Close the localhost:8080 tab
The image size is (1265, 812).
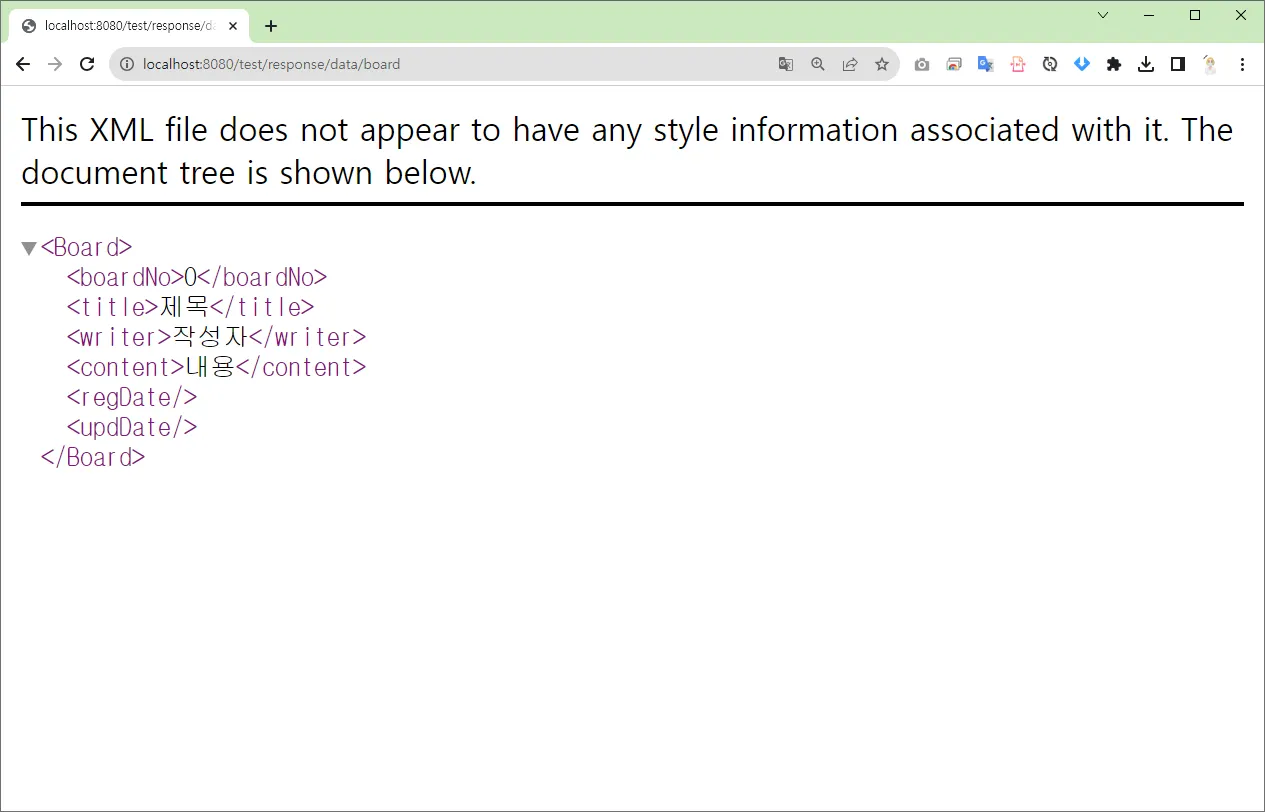[x=233, y=26]
